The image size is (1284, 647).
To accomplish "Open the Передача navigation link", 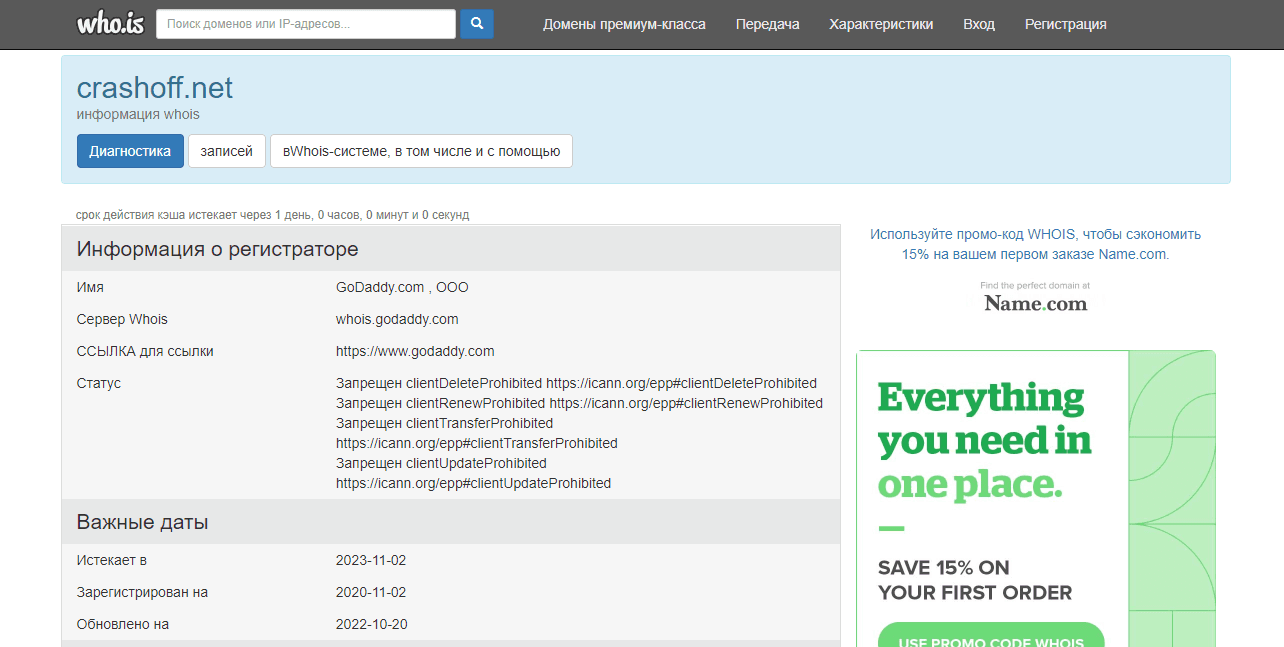I will pyautogui.click(x=767, y=24).
